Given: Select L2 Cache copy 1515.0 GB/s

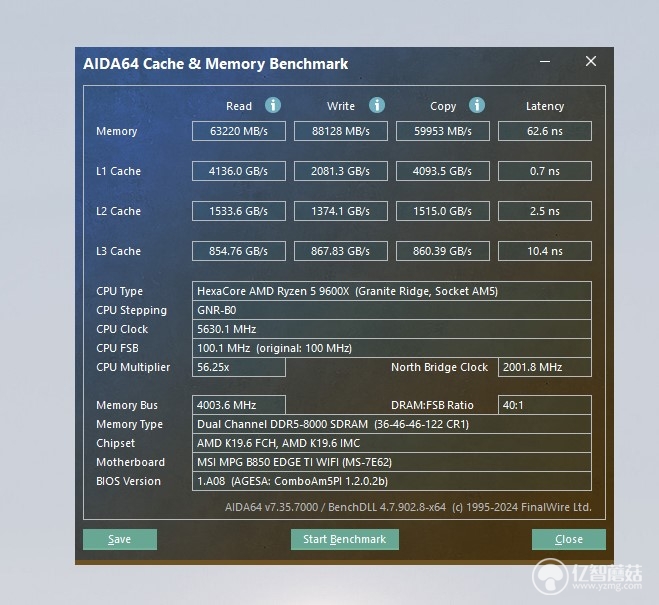Looking at the screenshot, I should coord(443,211).
